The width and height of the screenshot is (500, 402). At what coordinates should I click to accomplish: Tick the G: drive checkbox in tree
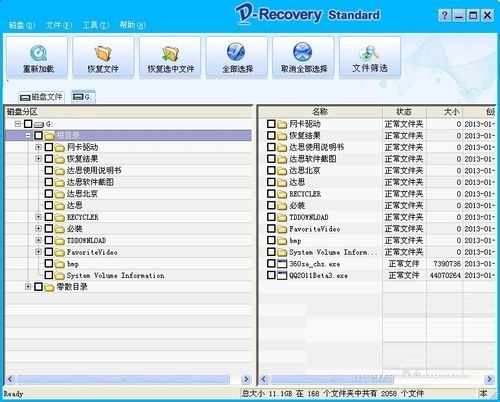click(x=28, y=124)
